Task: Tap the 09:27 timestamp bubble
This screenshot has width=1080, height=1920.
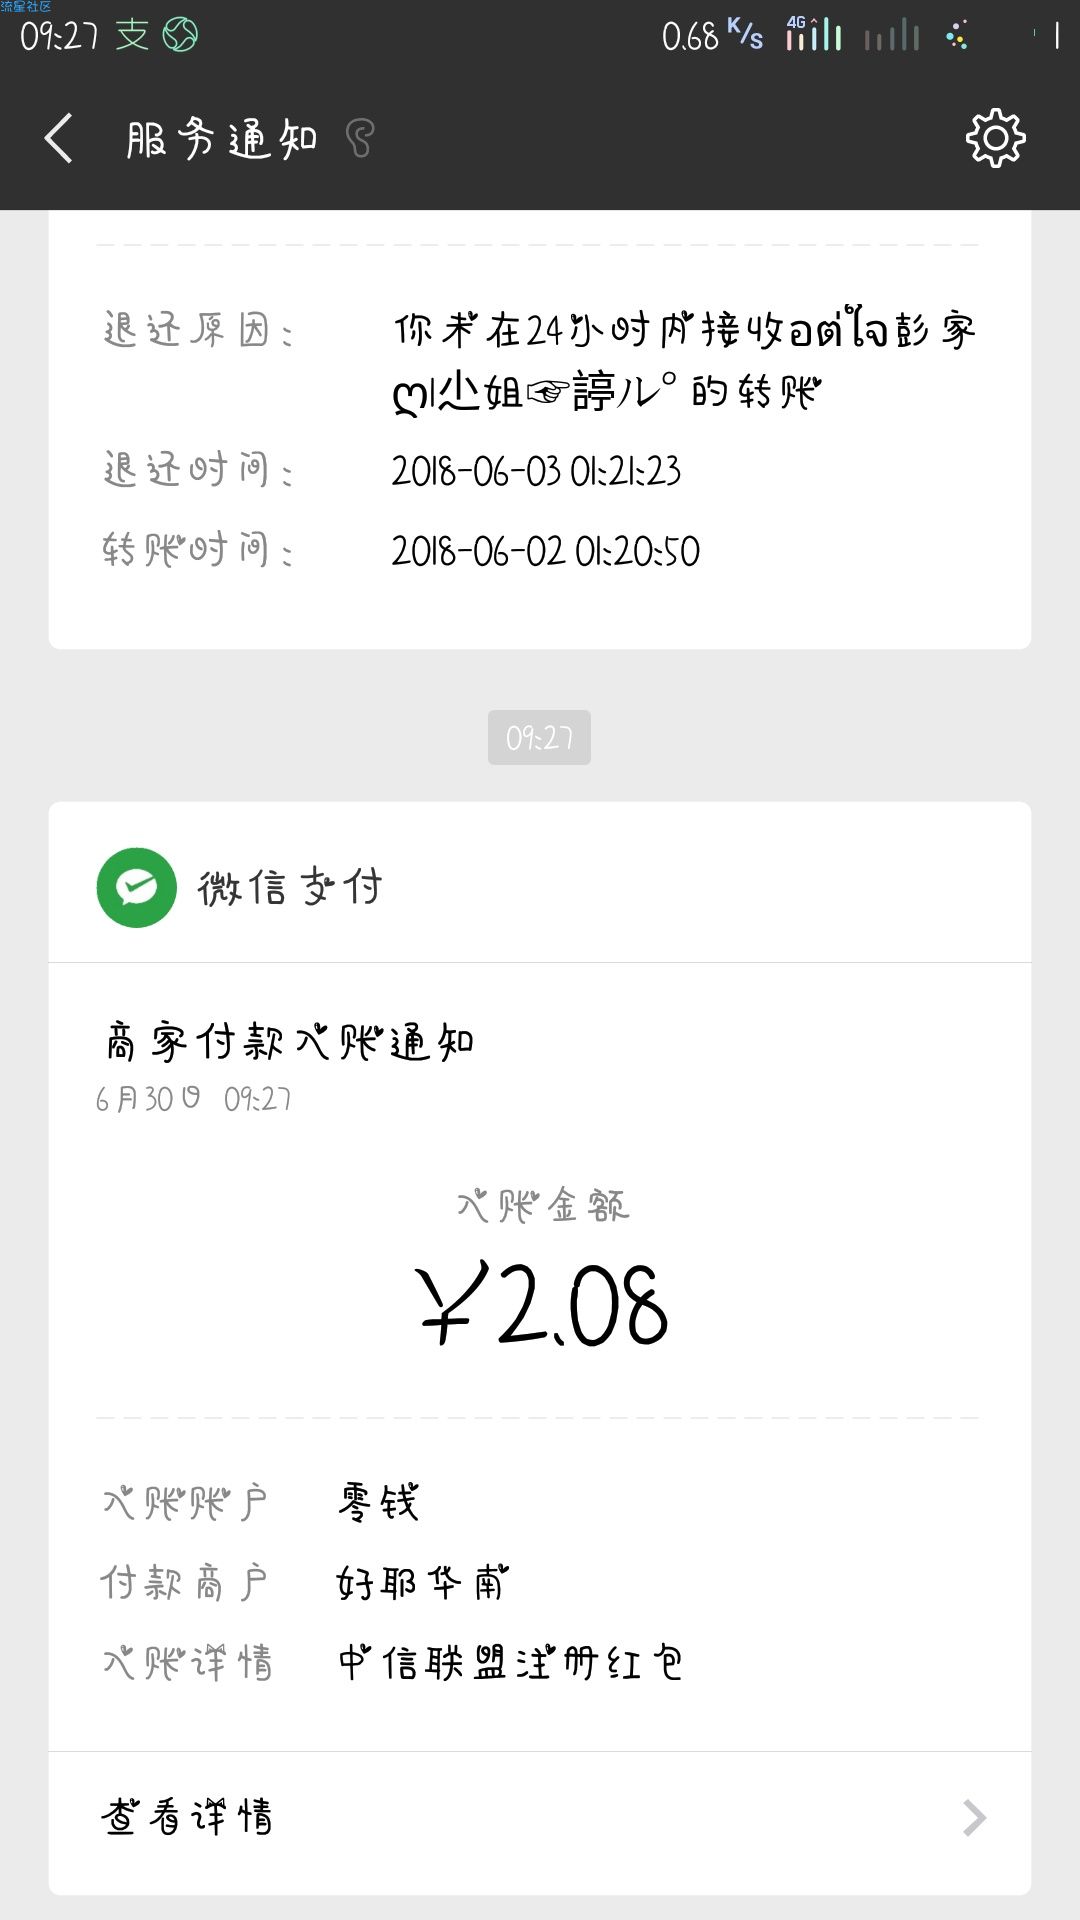Action: pyautogui.click(x=539, y=737)
